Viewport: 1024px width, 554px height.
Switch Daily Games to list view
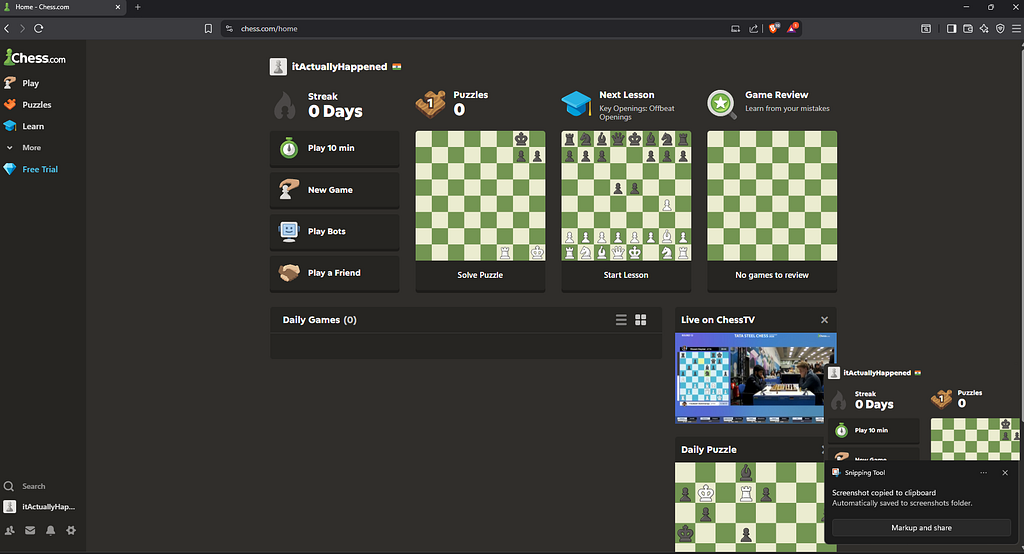click(621, 320)
